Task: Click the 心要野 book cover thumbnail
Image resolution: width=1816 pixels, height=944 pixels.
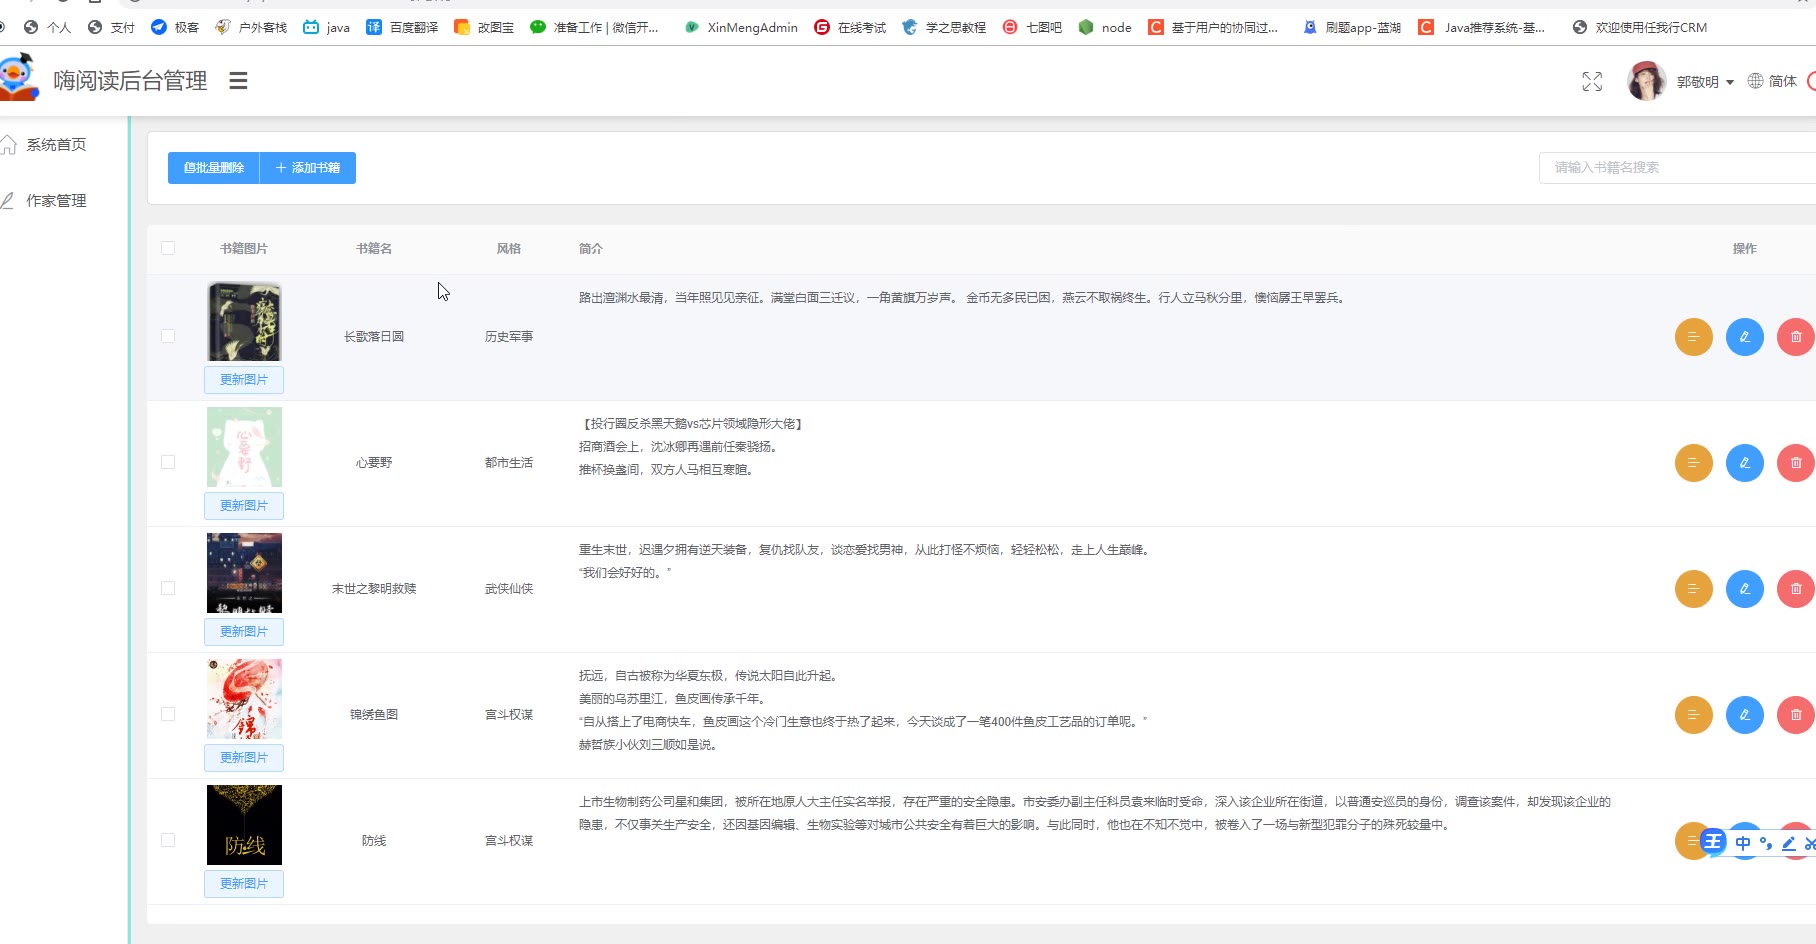Action: (x=244, y=447)
